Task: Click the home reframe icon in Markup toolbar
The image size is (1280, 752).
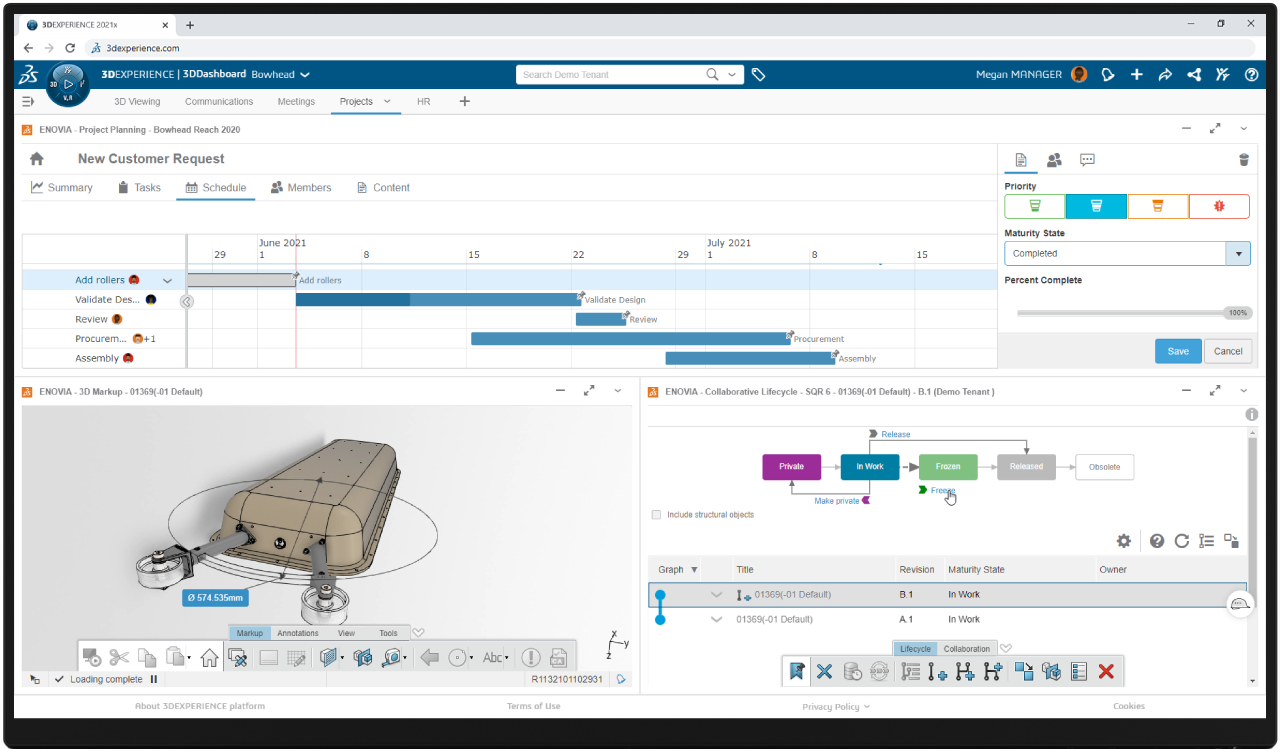Action: [209, 657]
